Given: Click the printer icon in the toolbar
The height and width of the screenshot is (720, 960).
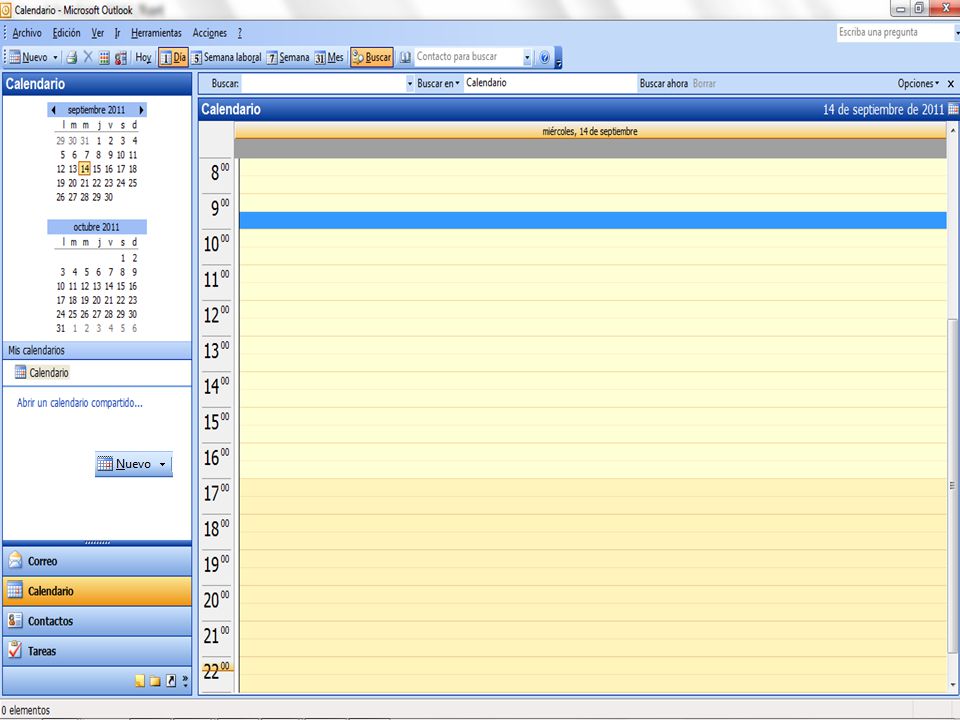Looking at the screenshot, I should tap(72, 58).
